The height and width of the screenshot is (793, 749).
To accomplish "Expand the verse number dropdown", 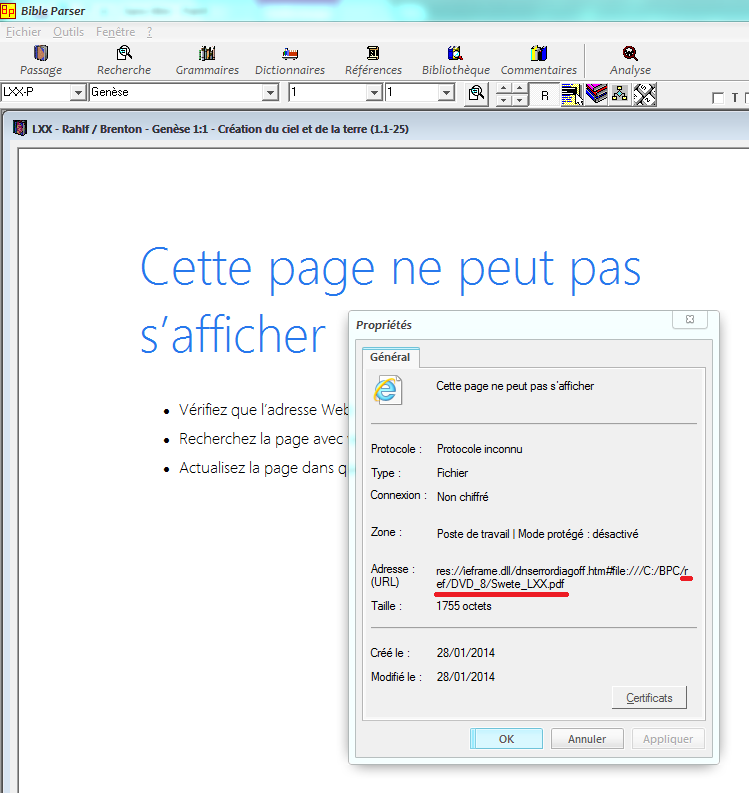I will click(x=446, y=93).
